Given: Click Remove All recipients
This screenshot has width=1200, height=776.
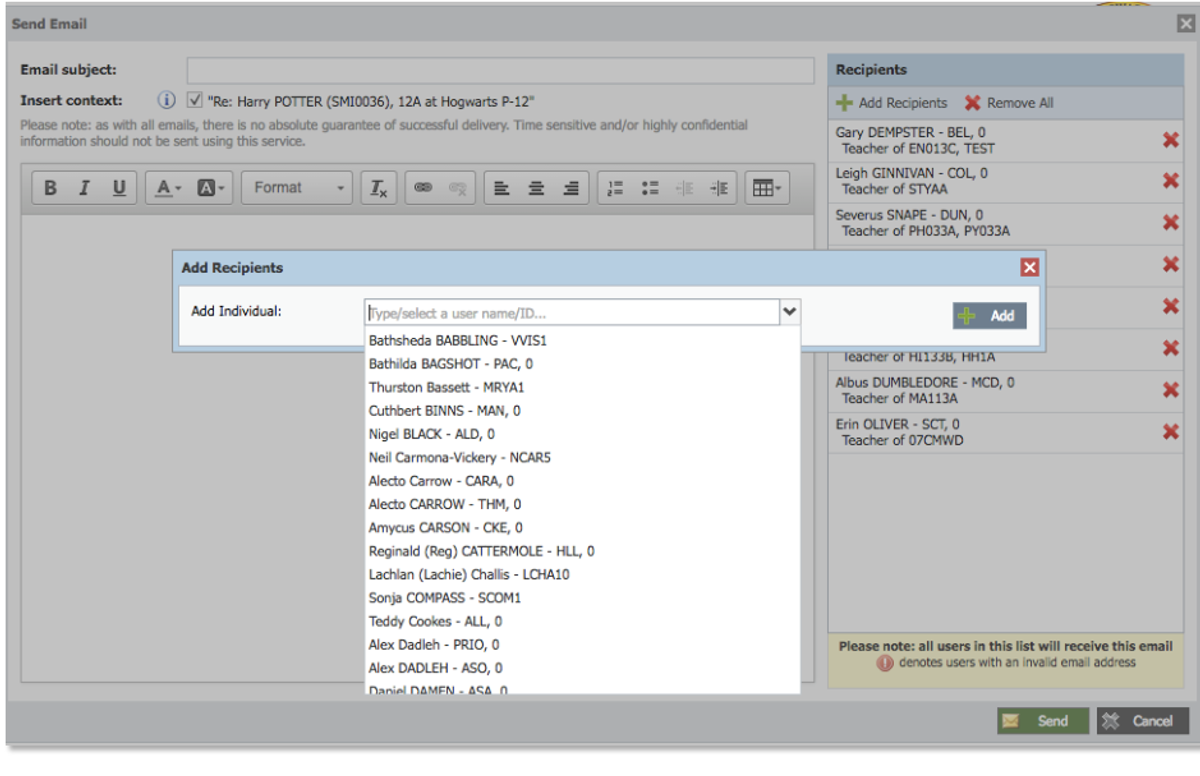Looking at the screenshot, I should (x=1009, y=103).
